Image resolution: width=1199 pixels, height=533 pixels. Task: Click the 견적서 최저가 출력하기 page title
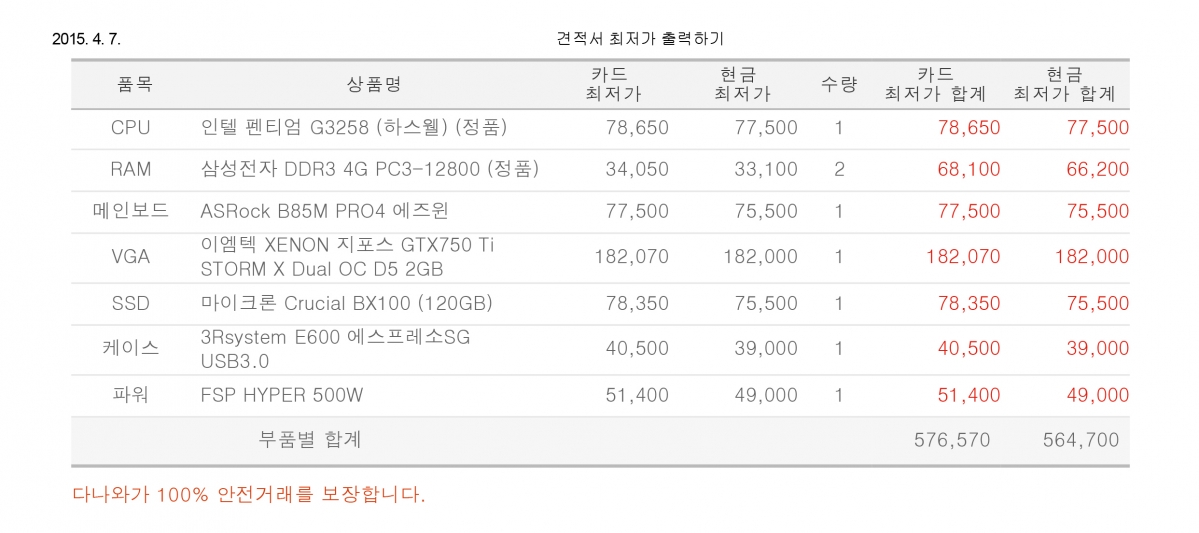tap(641, 37)
